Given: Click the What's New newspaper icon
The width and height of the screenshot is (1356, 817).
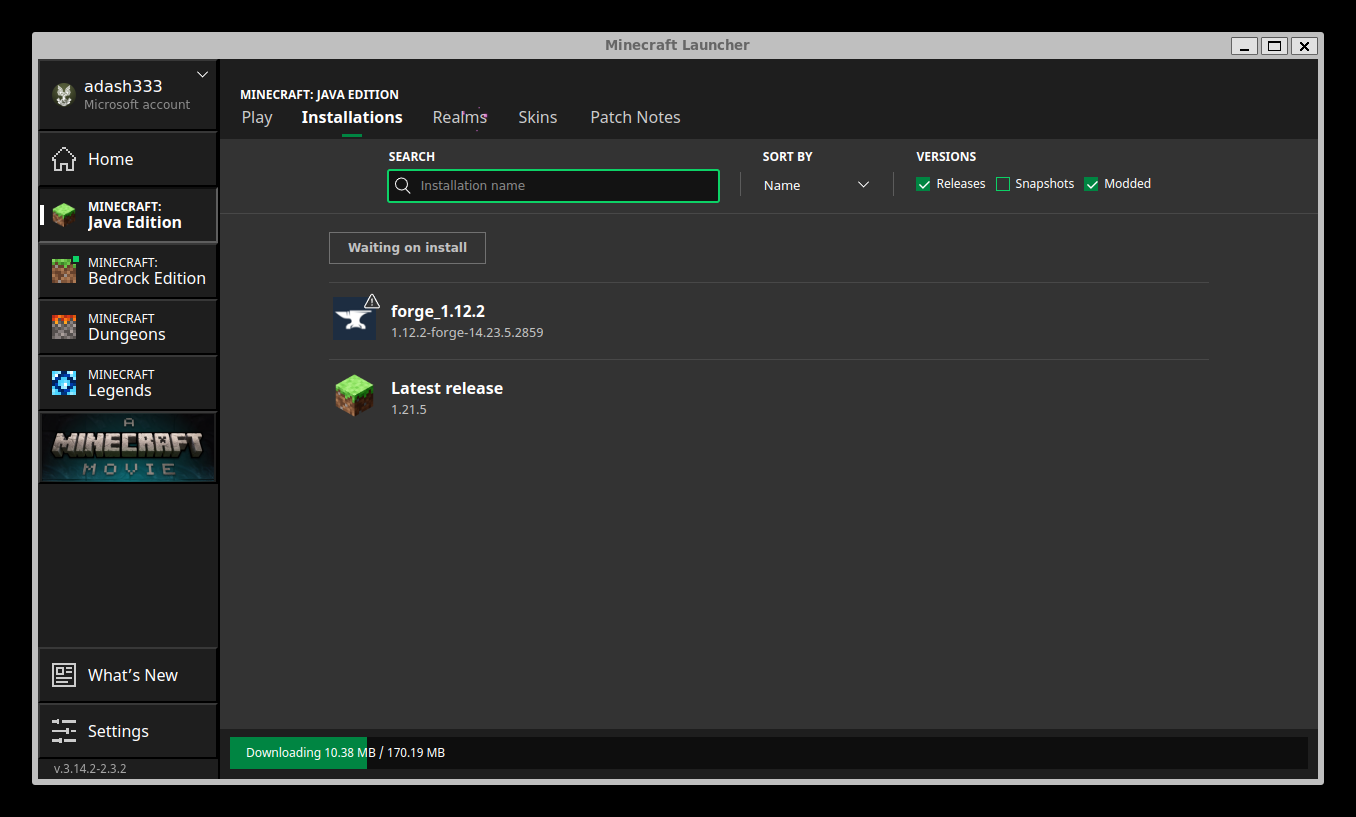Looking at the screenshot, I should coord(64,675).
